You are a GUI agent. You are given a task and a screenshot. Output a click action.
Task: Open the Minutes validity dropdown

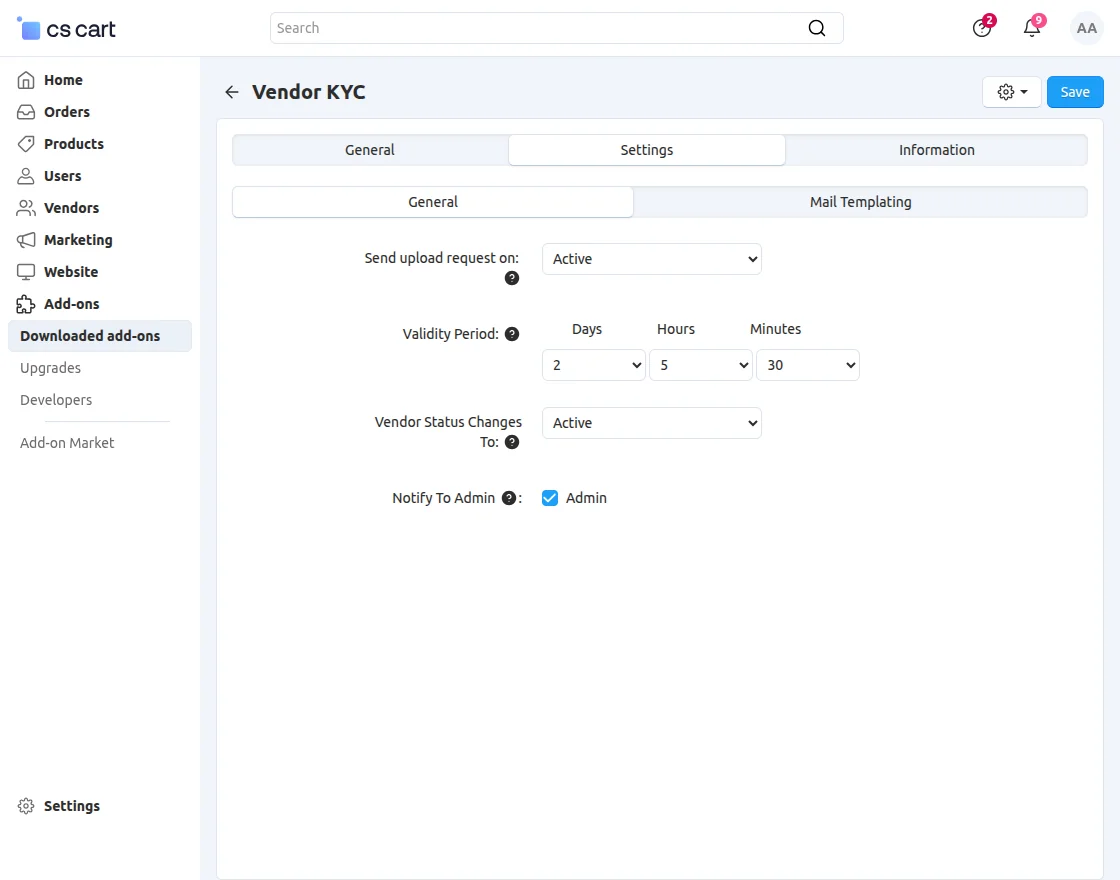tap(808, 365)
